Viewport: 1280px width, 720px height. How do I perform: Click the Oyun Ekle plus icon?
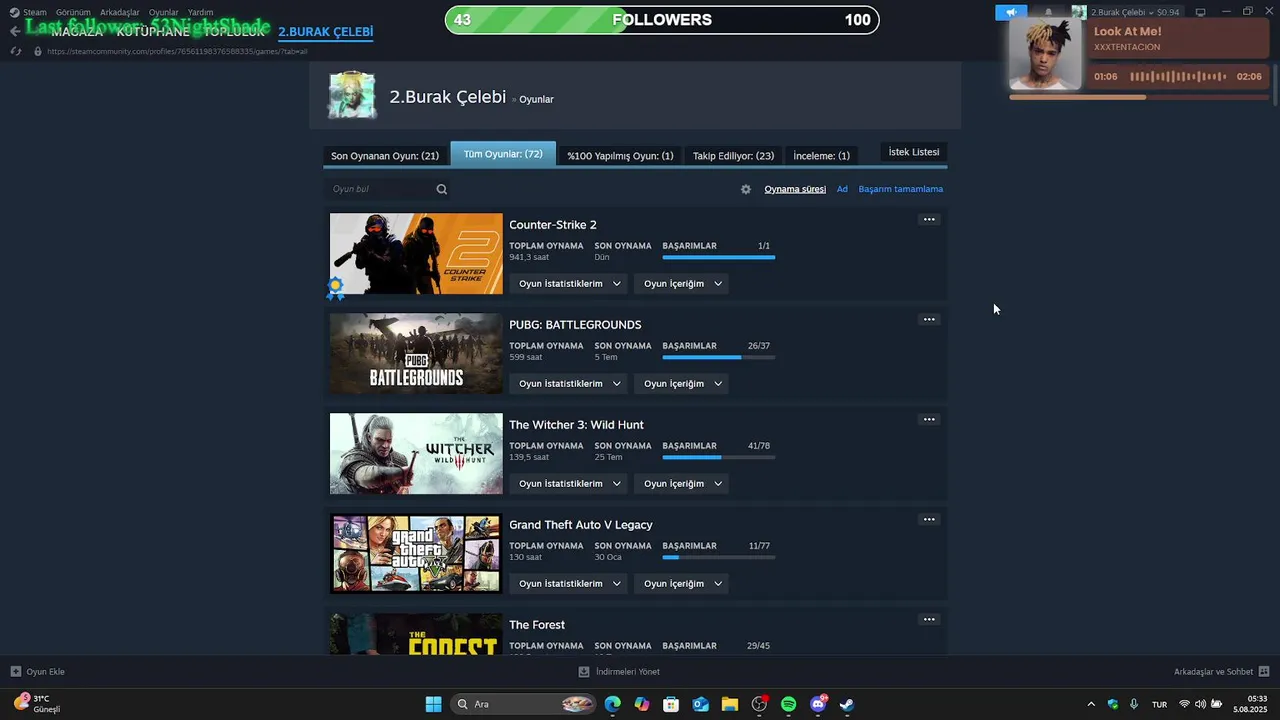click(16, 672)
